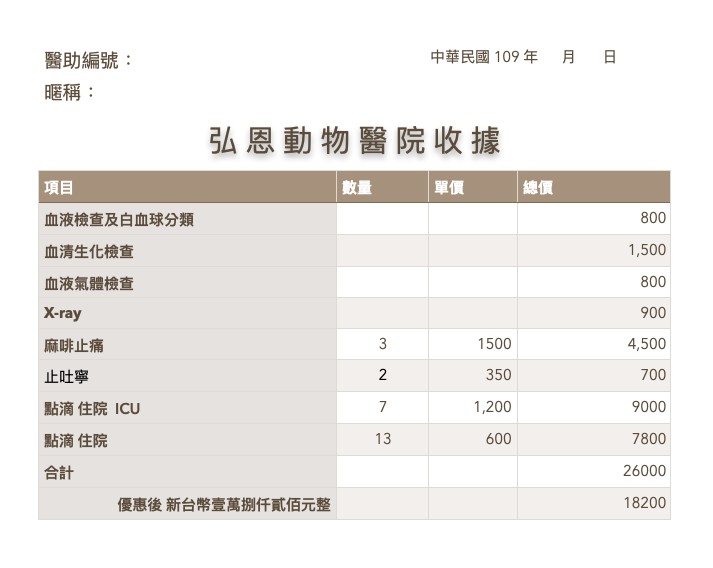Select the 單價 column header
The height and width of the screenshot is (568, 713).
(472, 187)
